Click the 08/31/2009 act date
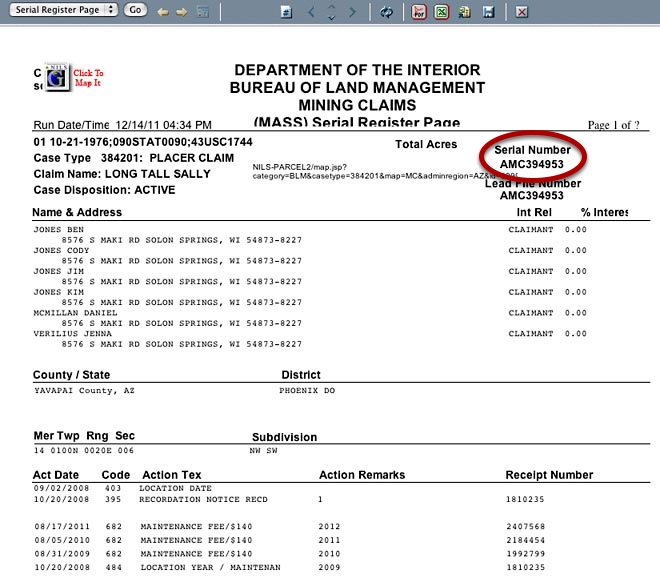 [x=62, y=554]
